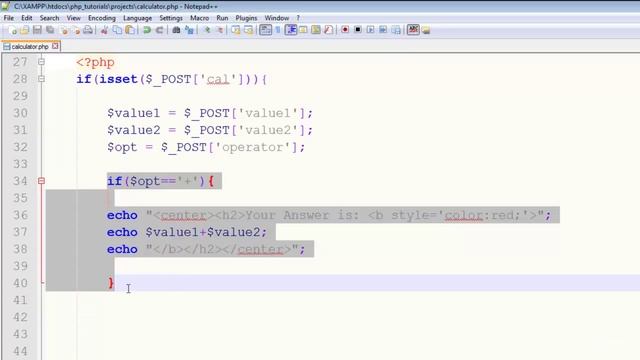The height and width of the screenshot is (360, 640).
Task: Click the Zoom Out toolbar icon
Action: click(x=220, y=30)
